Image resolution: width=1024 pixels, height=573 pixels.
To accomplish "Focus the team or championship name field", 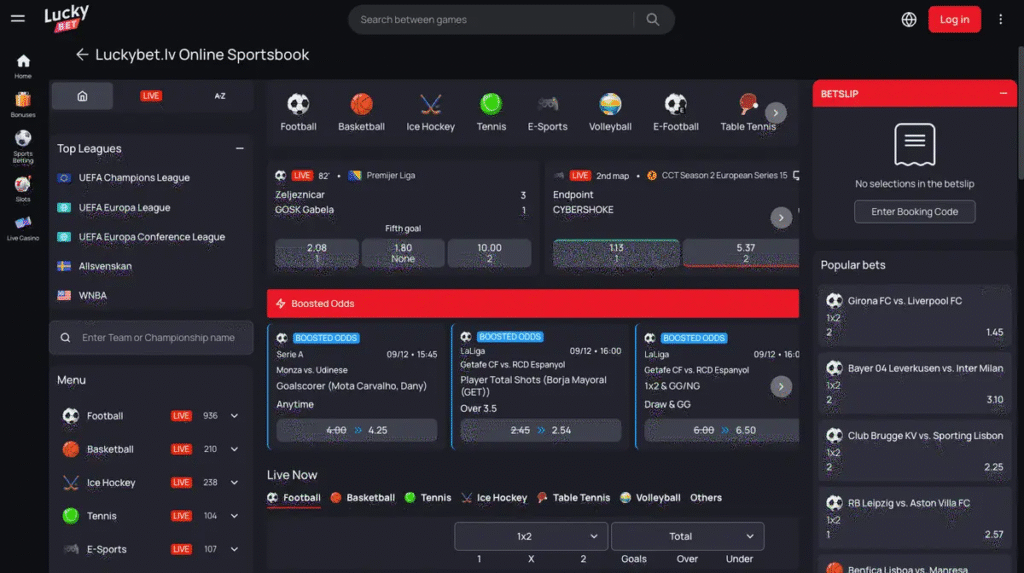I will pyautogui.click(x=151, y=338).
